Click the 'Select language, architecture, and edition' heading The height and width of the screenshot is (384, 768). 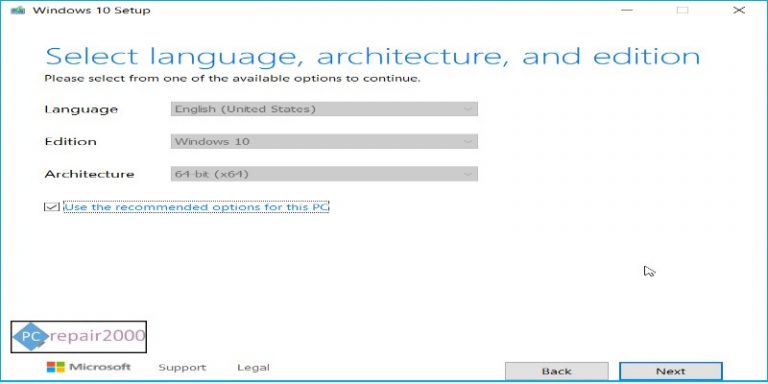(373, 56)
